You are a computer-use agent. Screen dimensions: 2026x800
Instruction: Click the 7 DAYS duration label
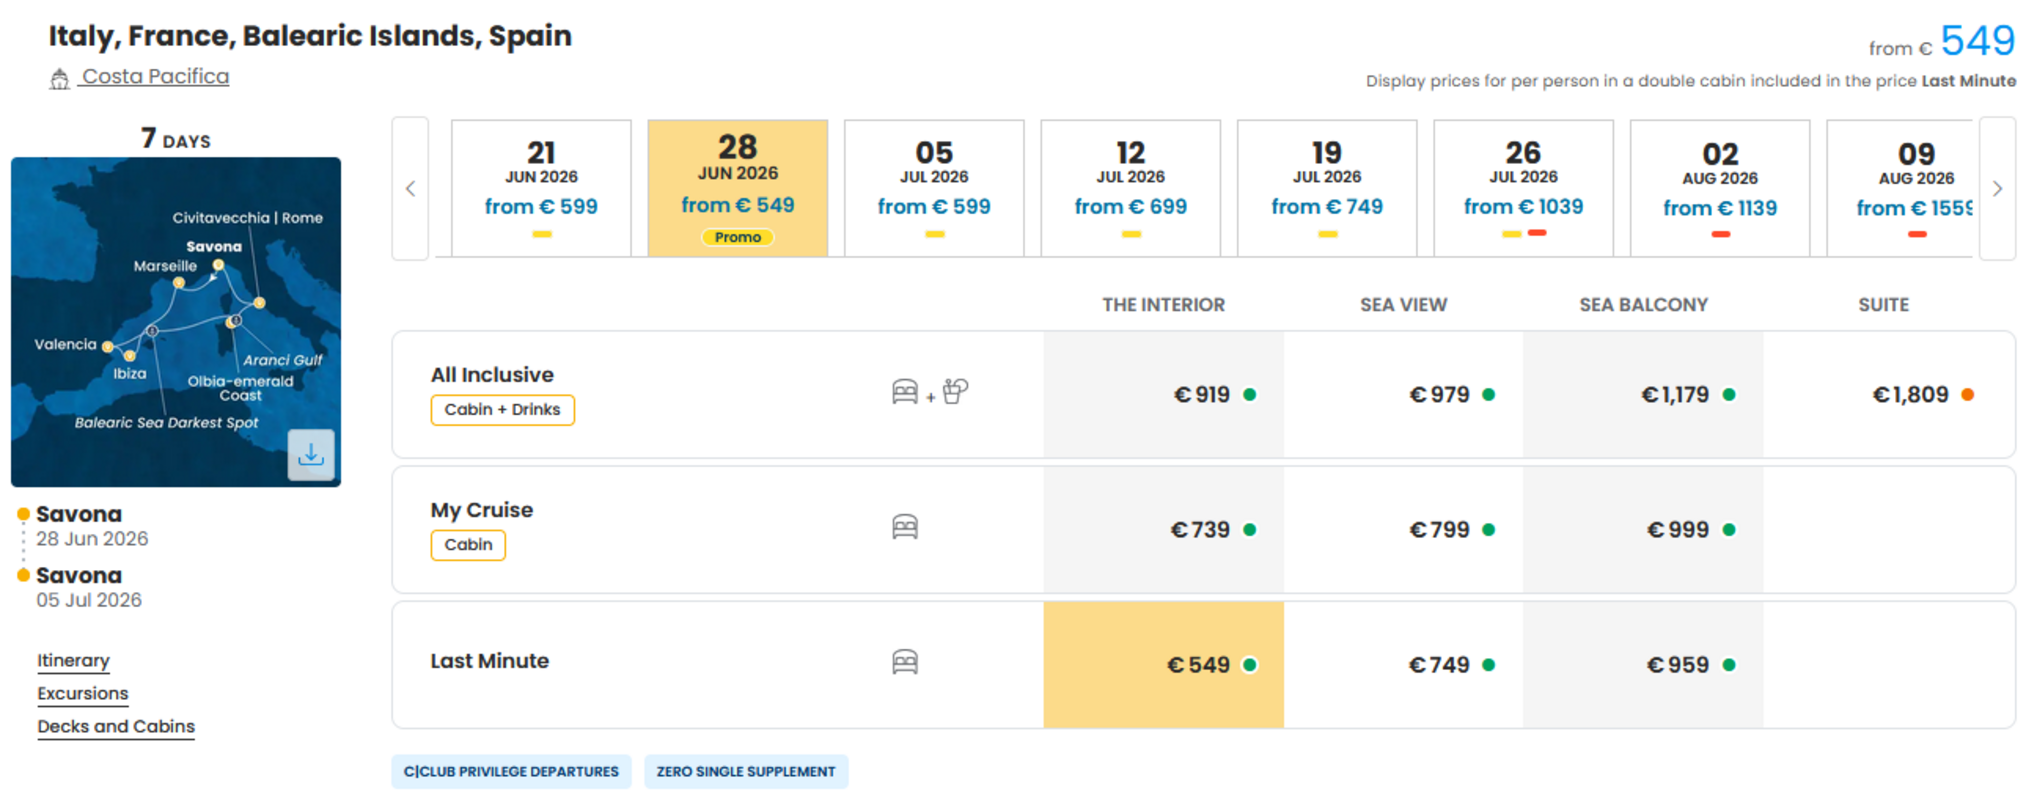click(176, 138)
